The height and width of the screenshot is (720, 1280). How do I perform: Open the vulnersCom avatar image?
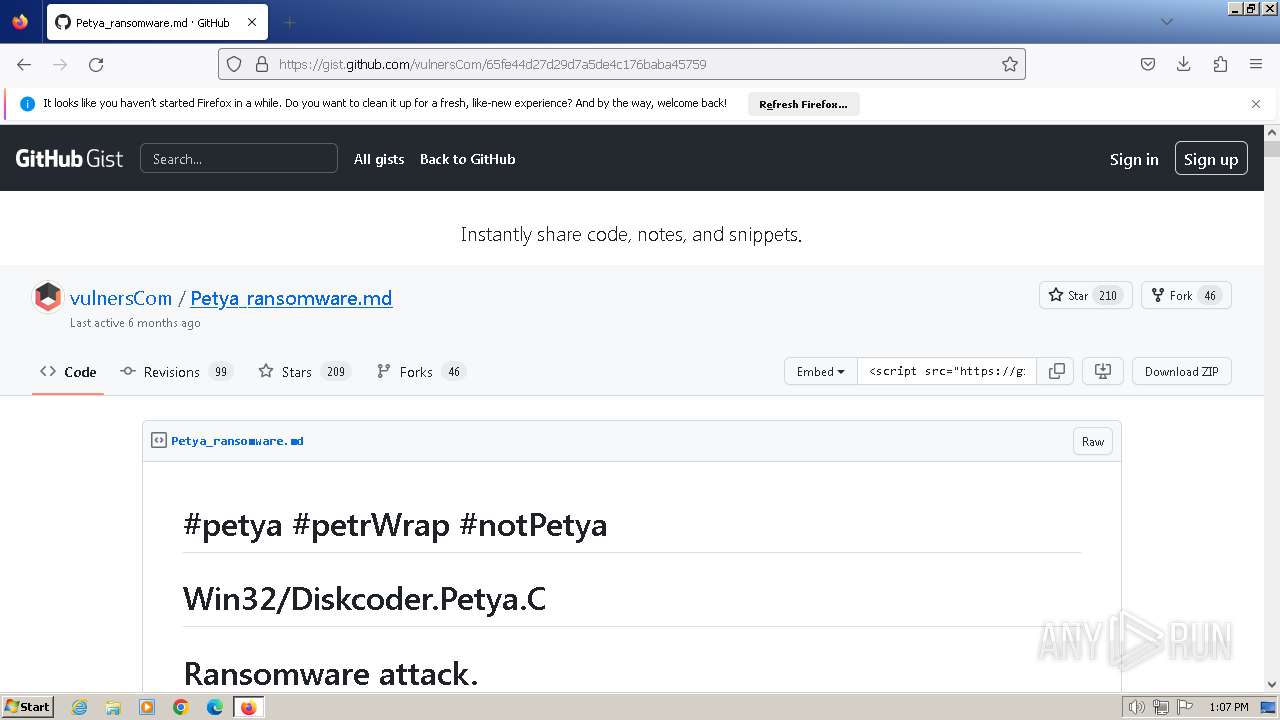[x=48, y=298]
